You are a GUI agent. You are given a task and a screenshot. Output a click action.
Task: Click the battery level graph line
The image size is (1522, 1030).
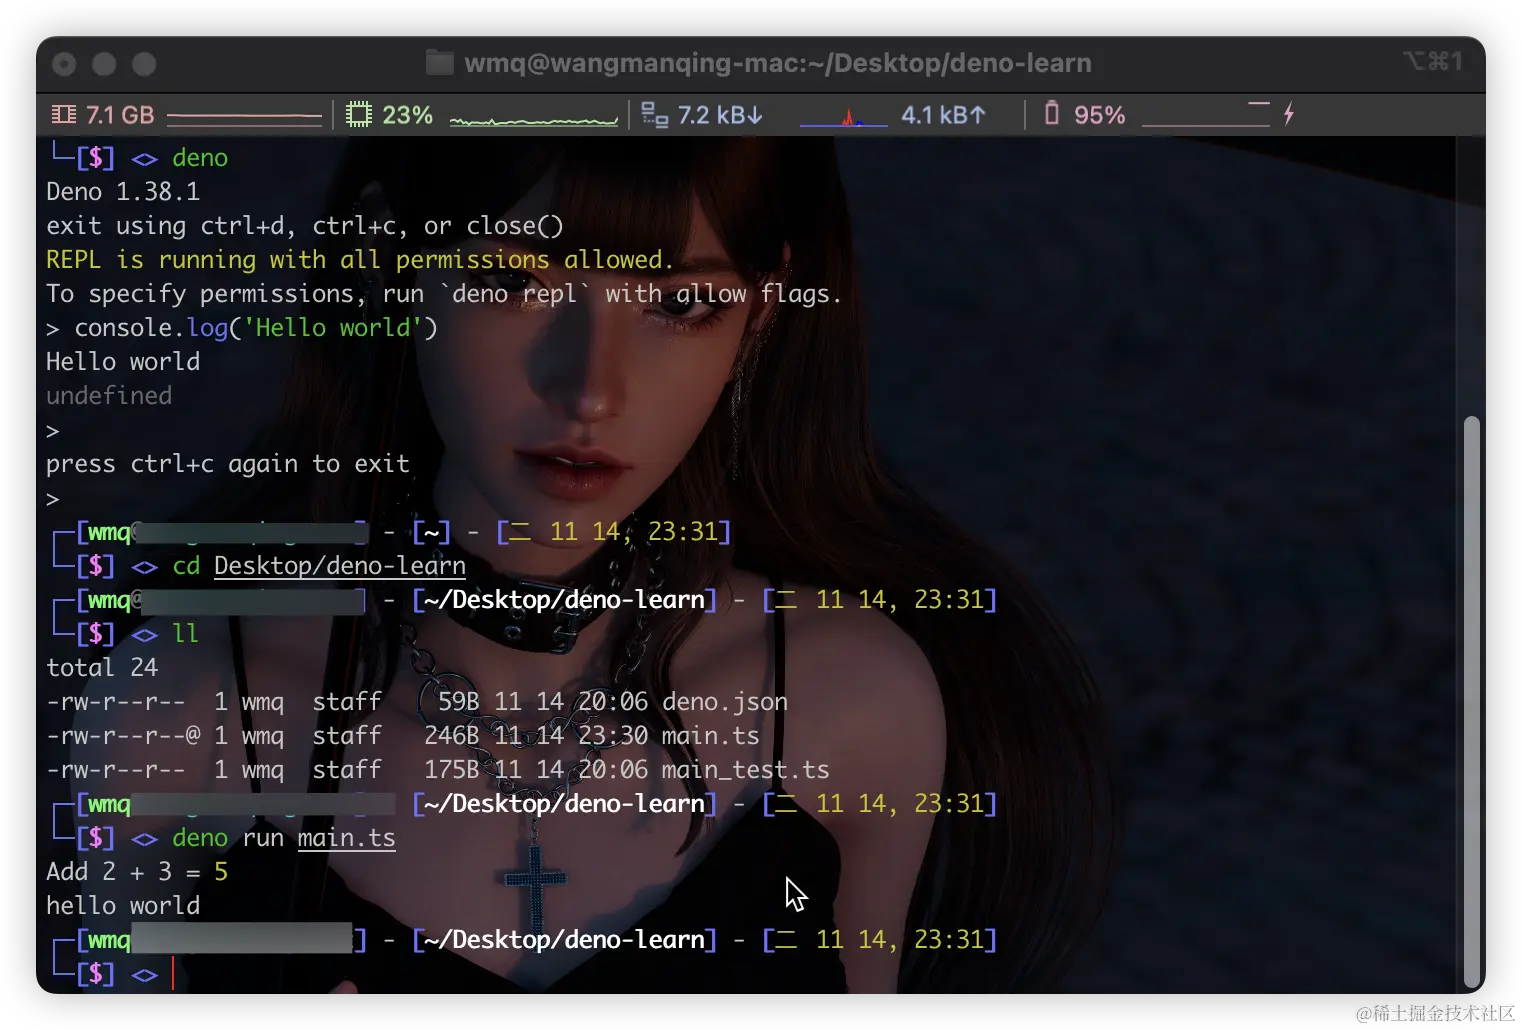pyautogui.click(x=1206, y=114)
